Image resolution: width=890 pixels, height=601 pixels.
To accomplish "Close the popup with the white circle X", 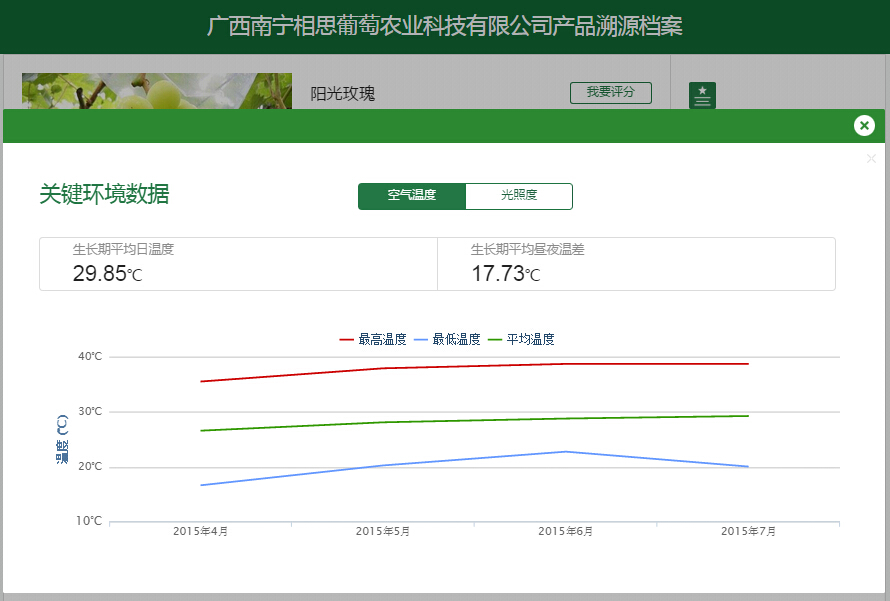I will (x=864, y=126).
